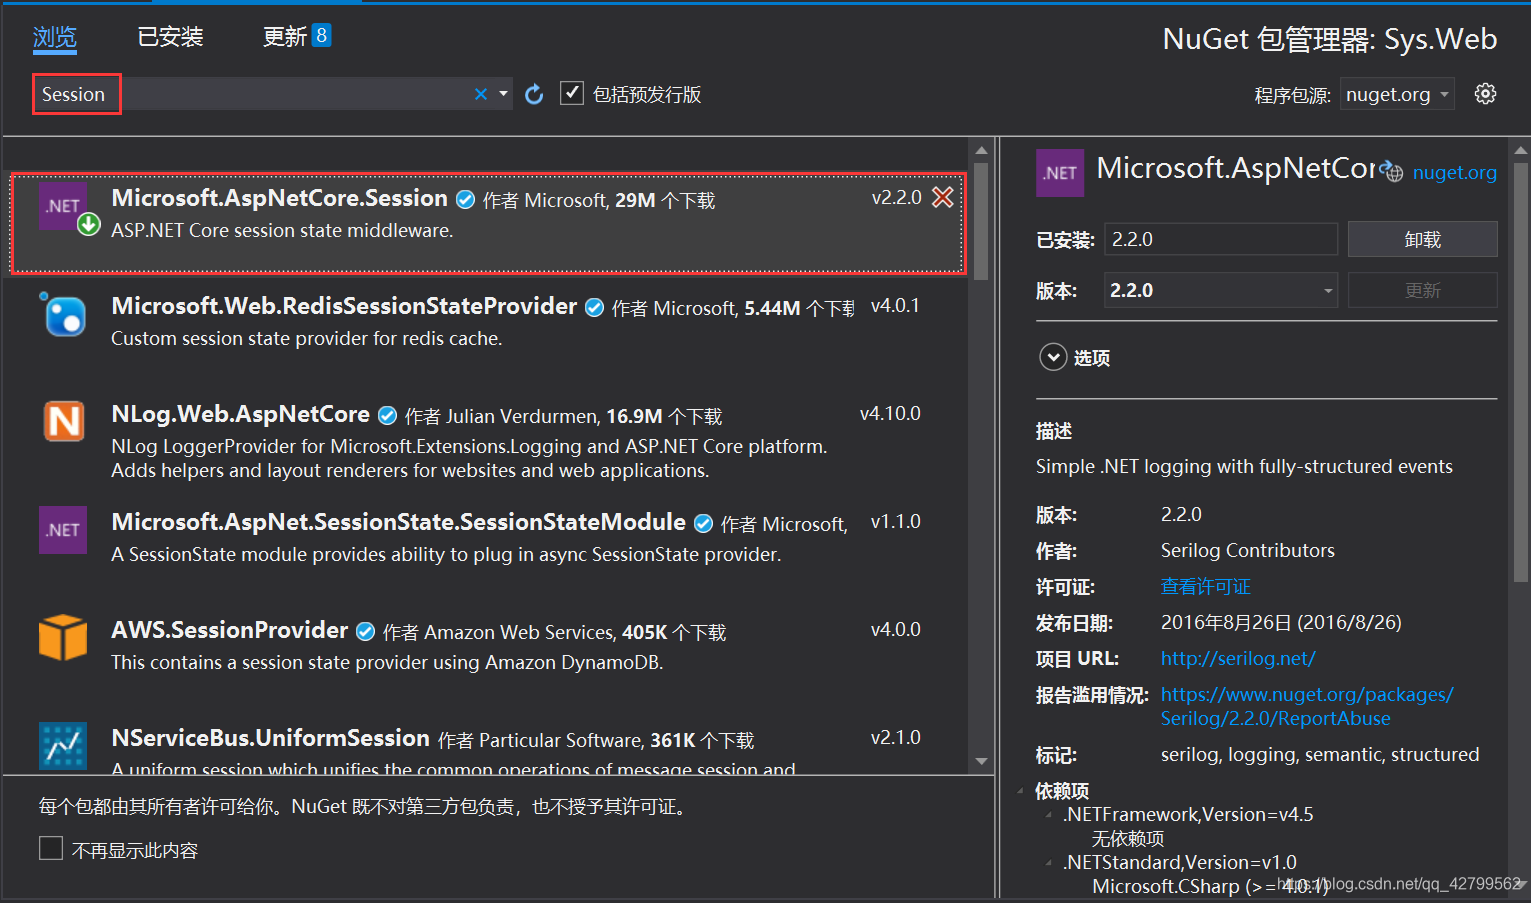This screenshot has height=903, width=1531.
Task: Click the Uninstall button in details panel
Action: pos(1422,239)
